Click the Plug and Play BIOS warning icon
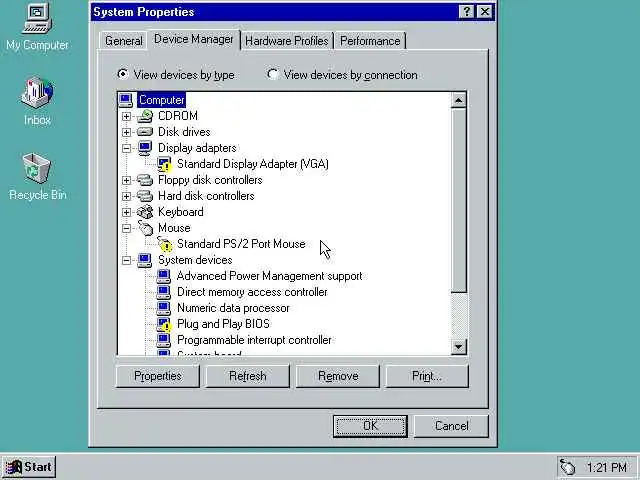Screen dimensions: 640x480 [x=164, y=324]
